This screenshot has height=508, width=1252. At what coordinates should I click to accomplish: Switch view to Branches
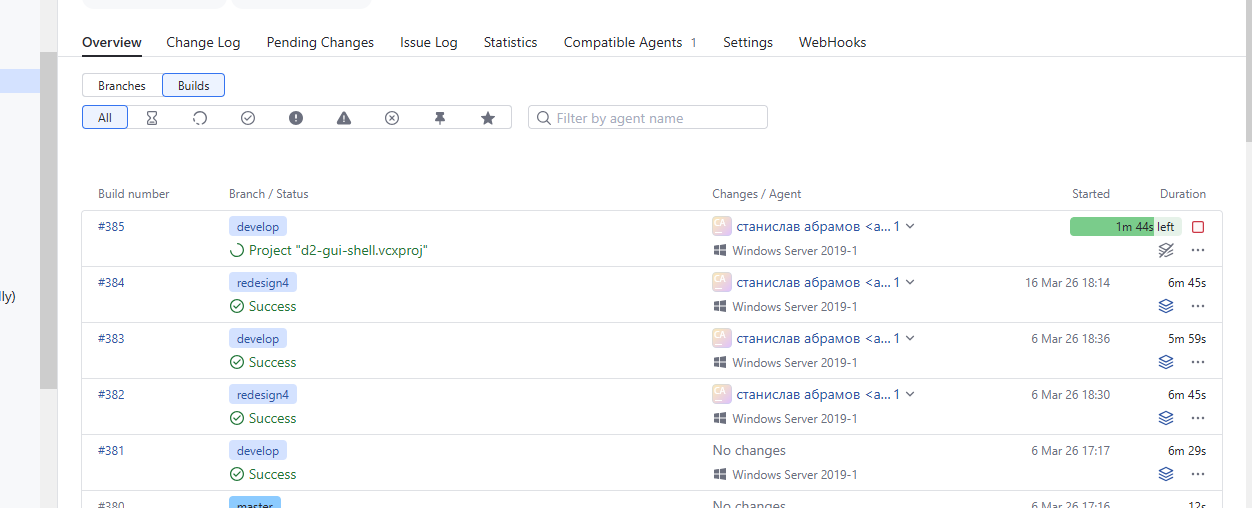click(122, 86)
